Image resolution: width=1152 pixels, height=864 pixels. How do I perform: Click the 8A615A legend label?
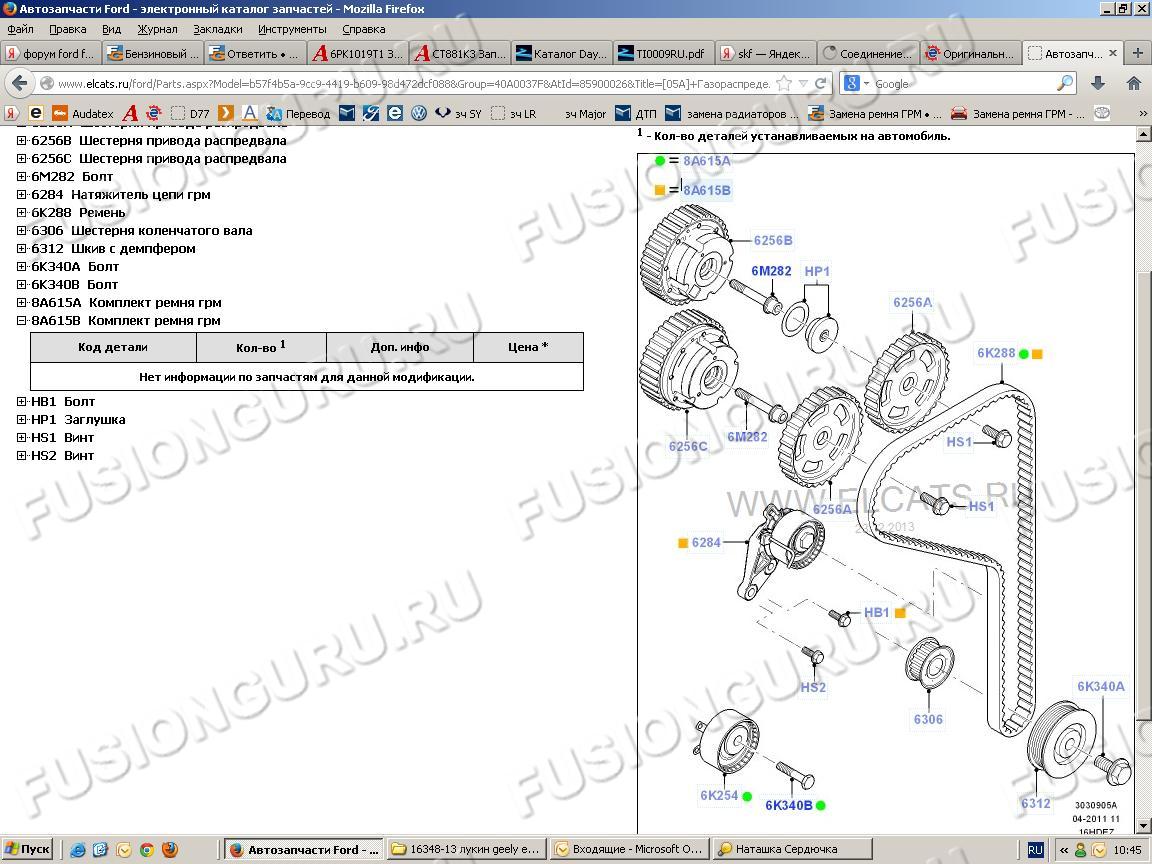coord(707,161)
